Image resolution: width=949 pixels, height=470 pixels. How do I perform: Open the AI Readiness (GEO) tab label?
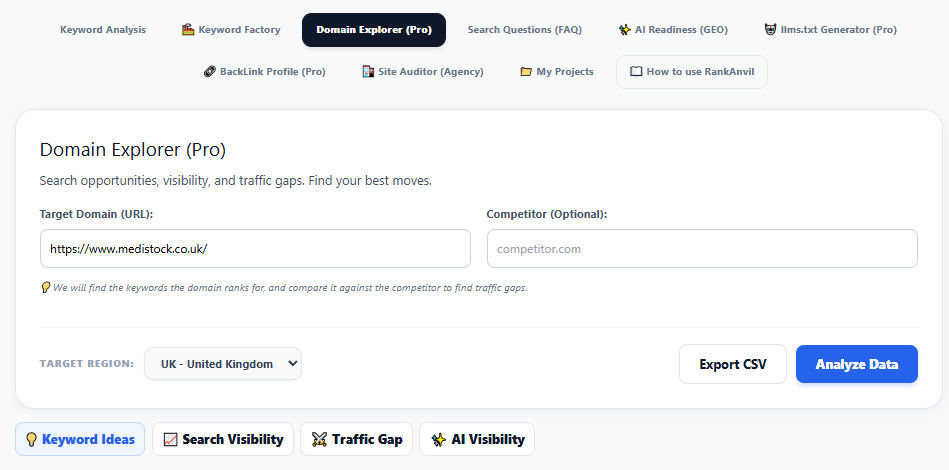click(681, 30)
